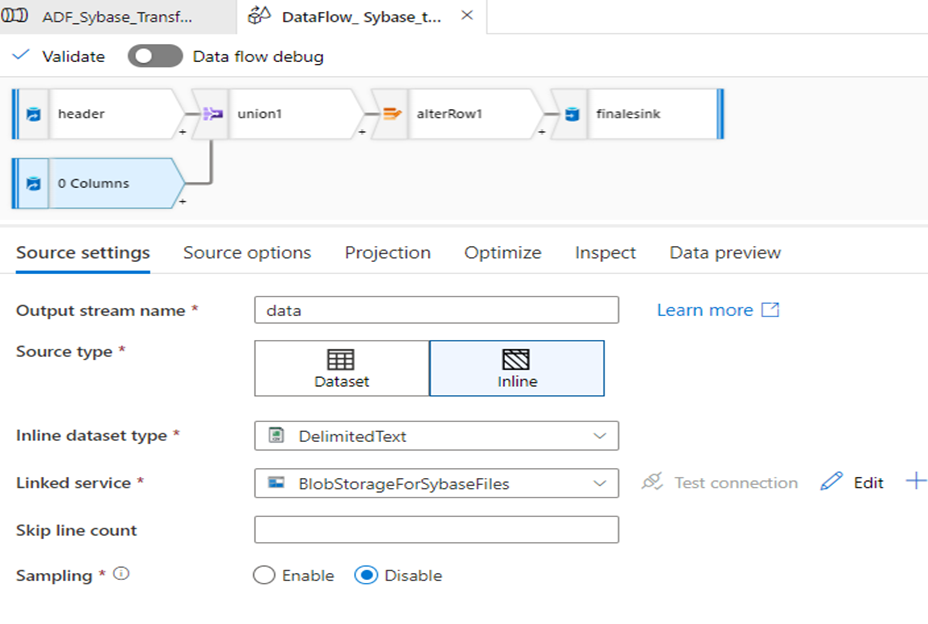Click the Sampling info icon

122,574
